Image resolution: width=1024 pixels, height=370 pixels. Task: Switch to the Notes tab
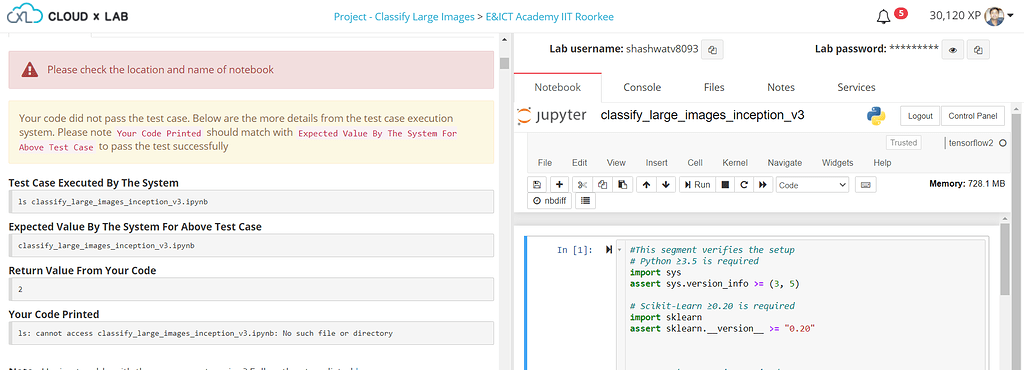780,87
